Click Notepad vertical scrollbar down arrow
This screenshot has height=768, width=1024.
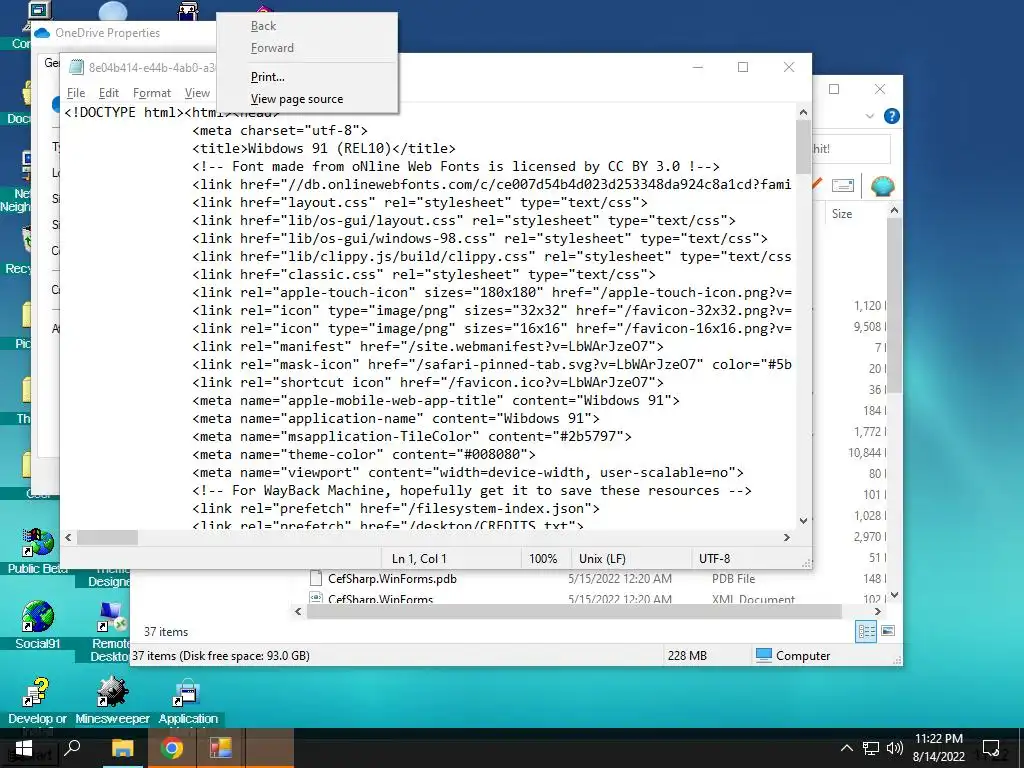[x=803, y=520]
